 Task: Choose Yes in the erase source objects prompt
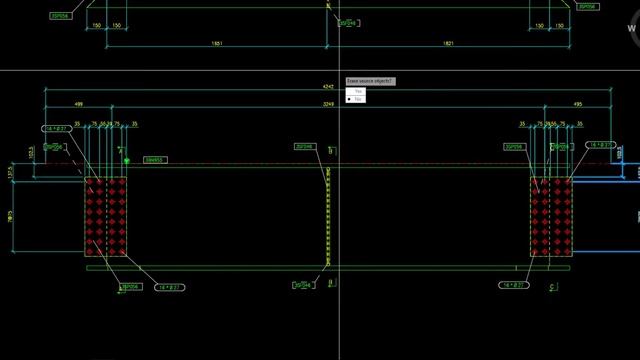click(x=356, y=91)
